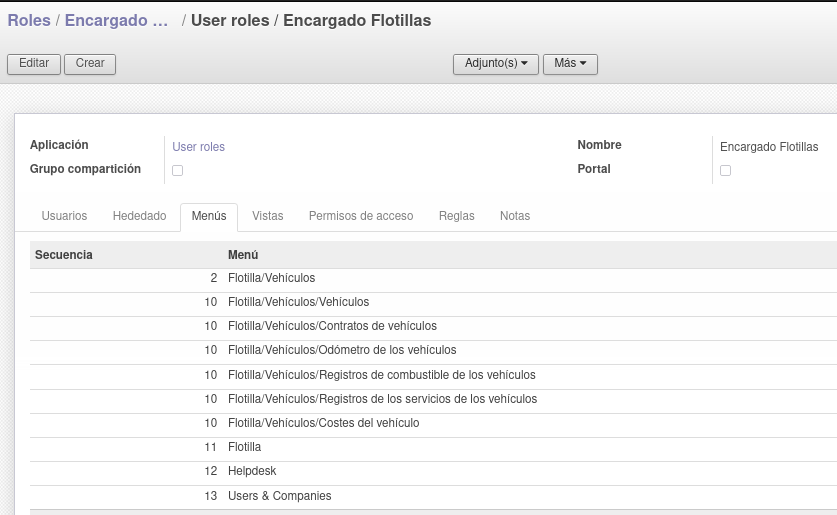Select the Users & Companies row
The width and height of the screenshot is (837, 515).
point(433,496)
